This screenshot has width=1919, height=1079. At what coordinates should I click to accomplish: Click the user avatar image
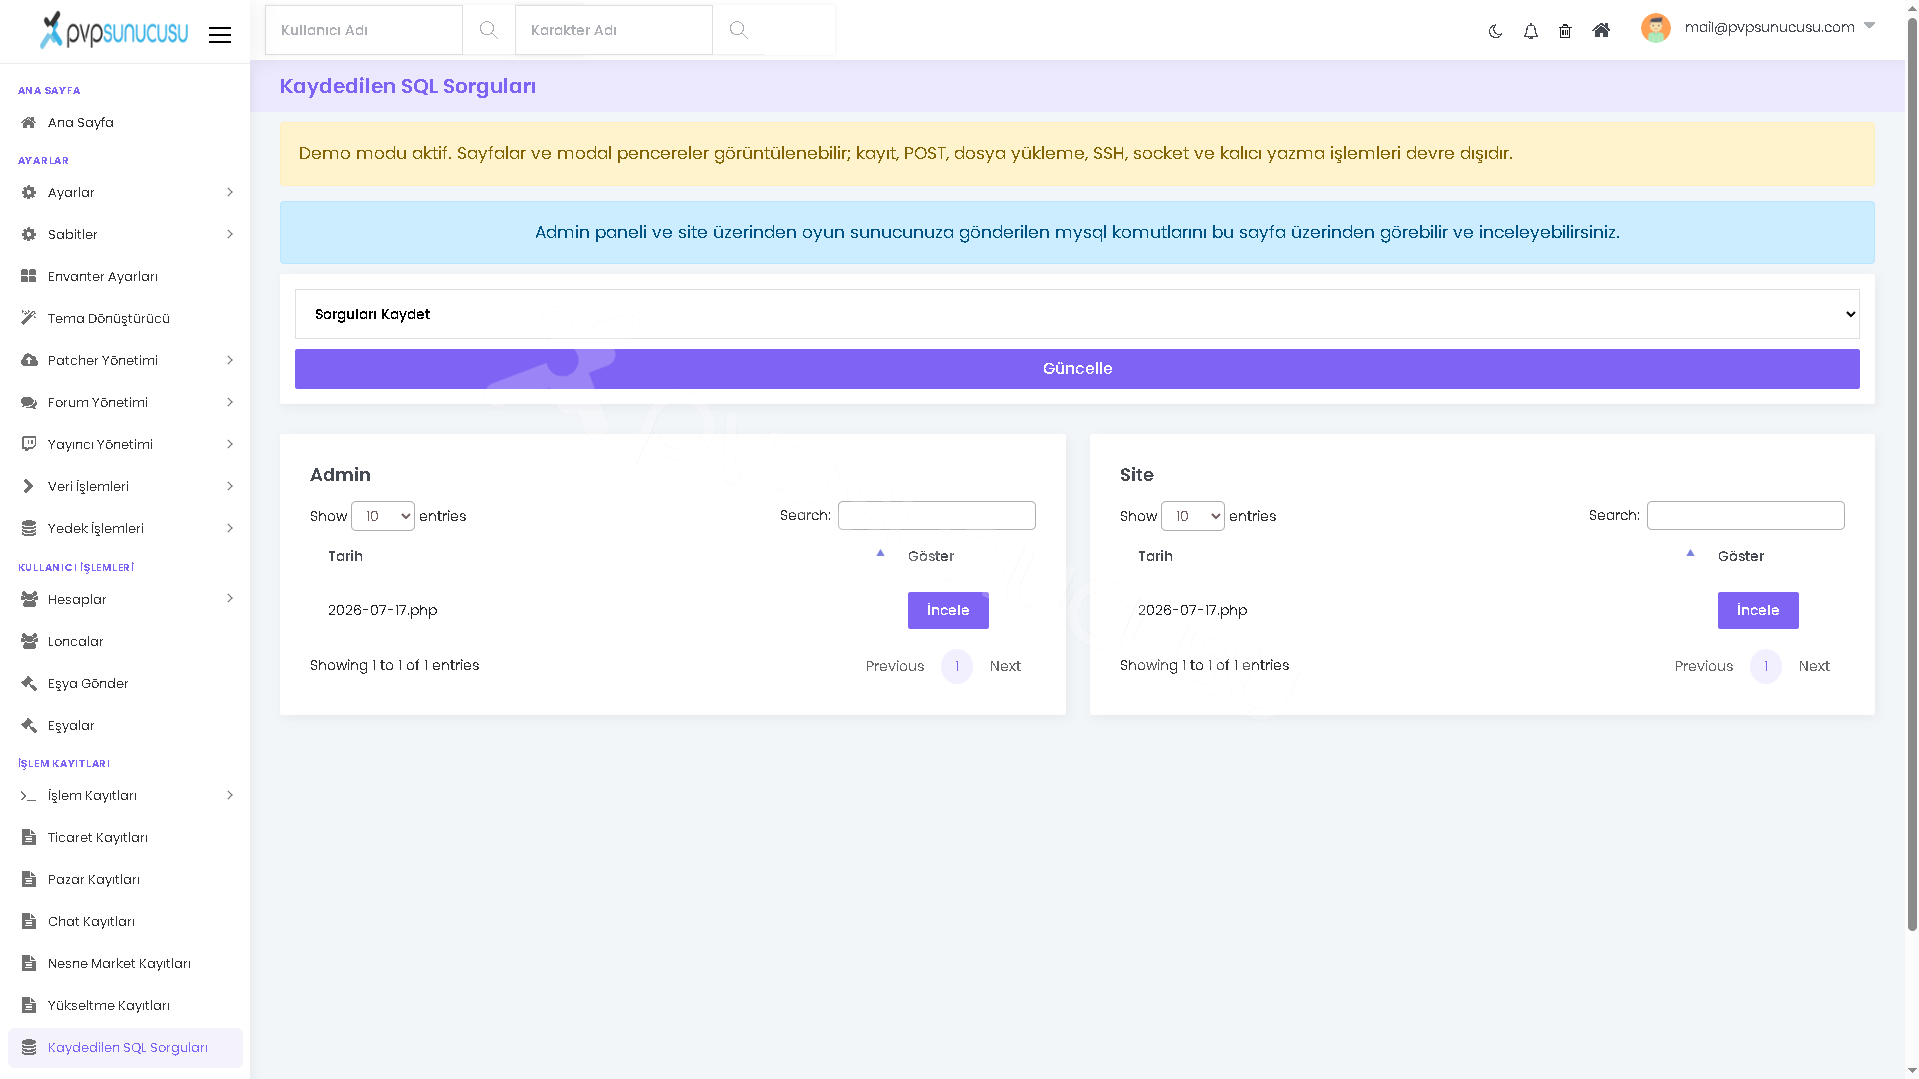1656,28
